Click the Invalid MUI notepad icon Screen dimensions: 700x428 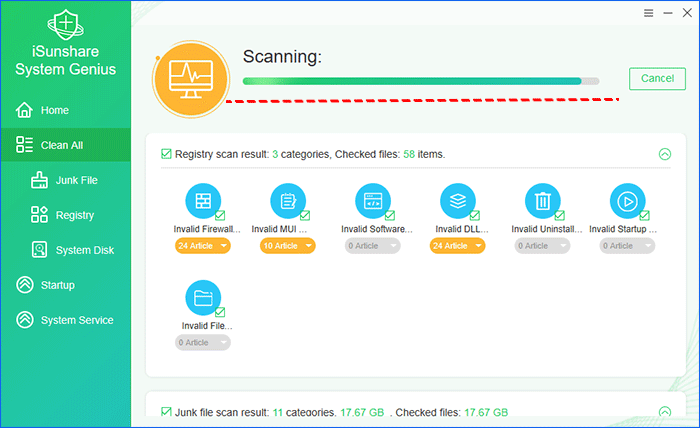[x=288, y=201]
